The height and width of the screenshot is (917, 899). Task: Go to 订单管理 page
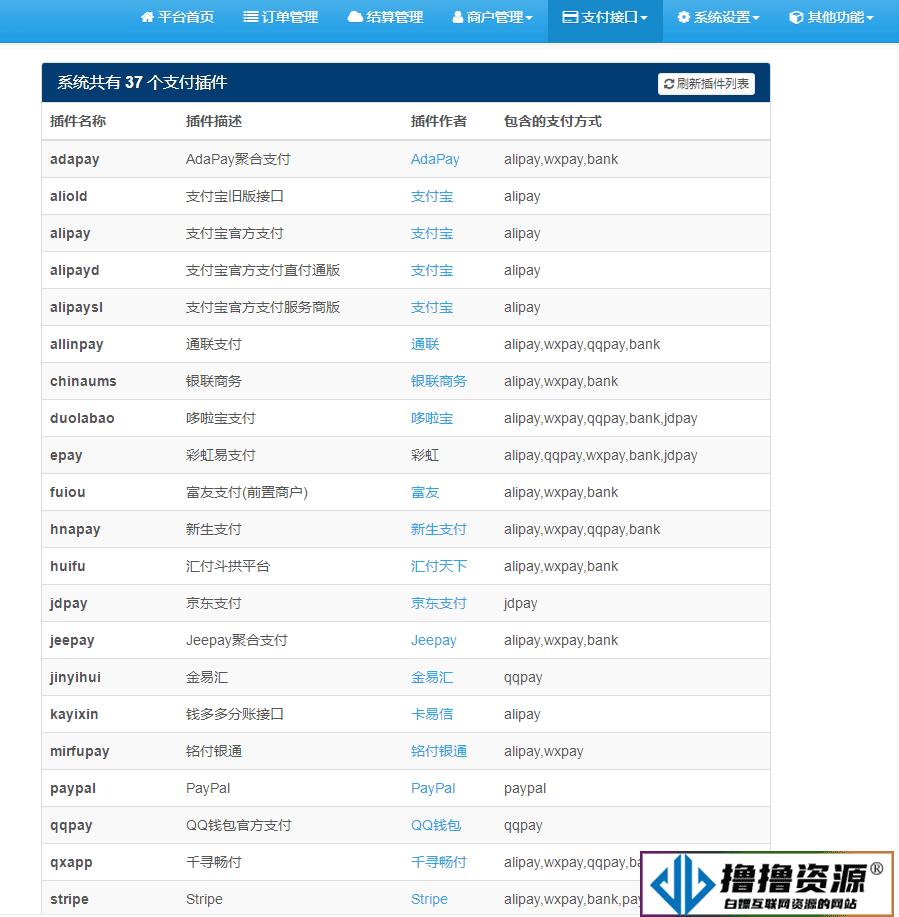[x=281, y=17]
